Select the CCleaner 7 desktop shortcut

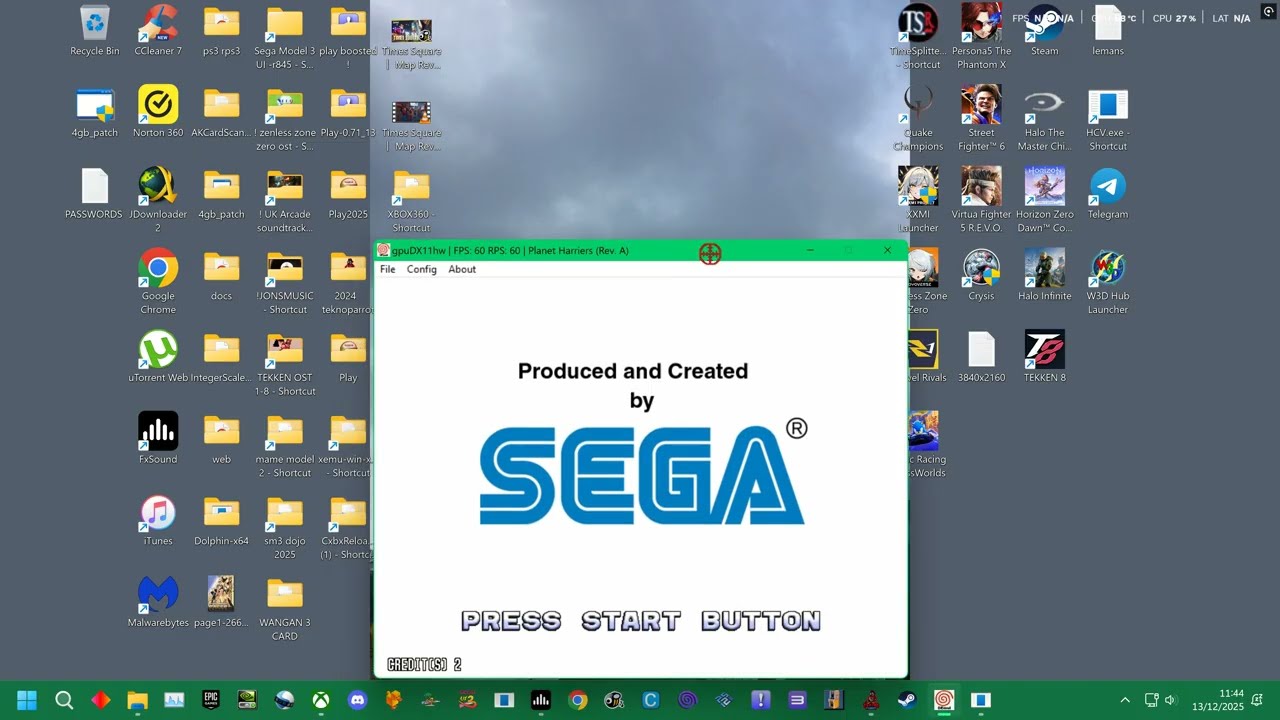coord(158,31)
